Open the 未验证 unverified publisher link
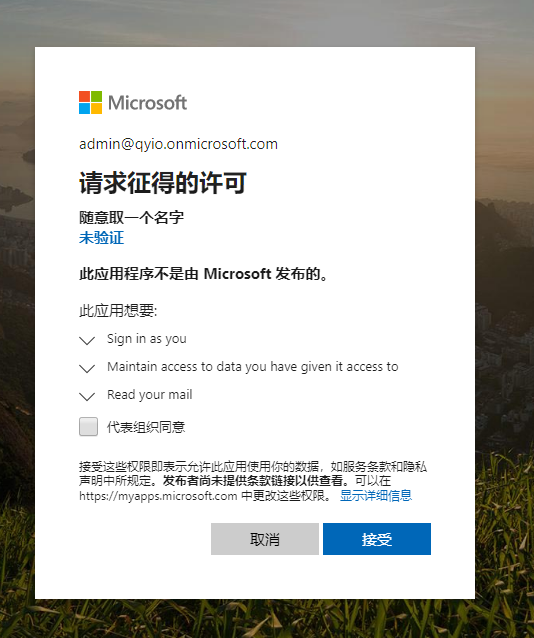The height and width of the screenshot is (638, 534). [101, 238]
